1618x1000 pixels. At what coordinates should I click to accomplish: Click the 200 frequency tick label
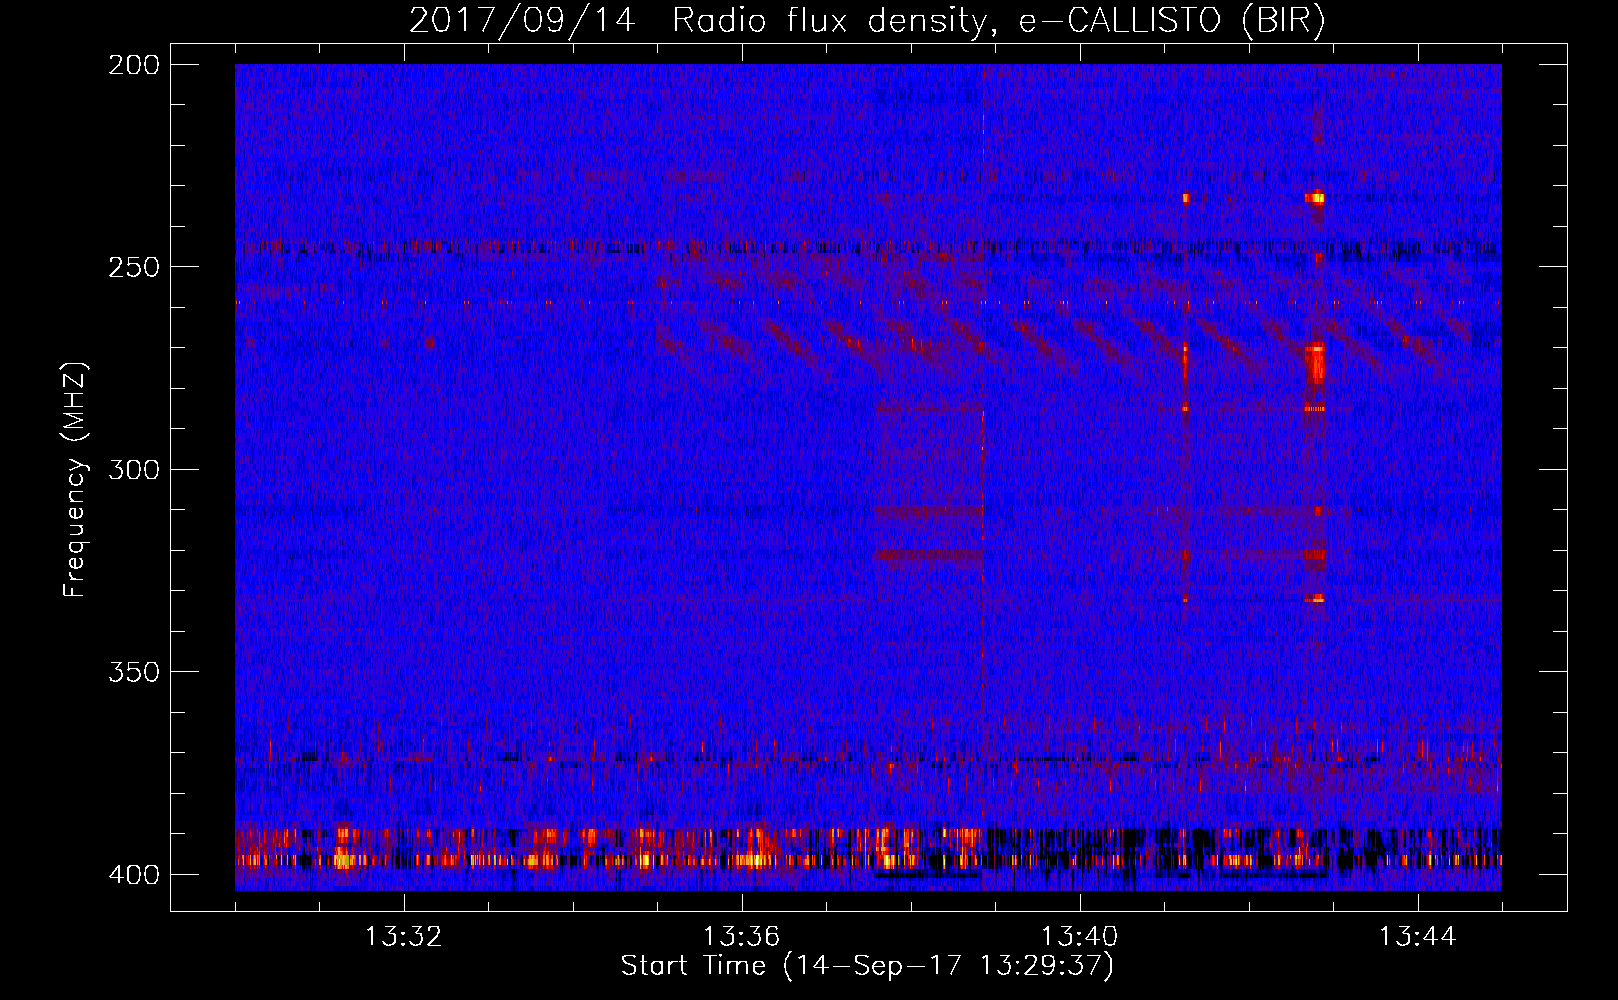[x=133, y=65]
